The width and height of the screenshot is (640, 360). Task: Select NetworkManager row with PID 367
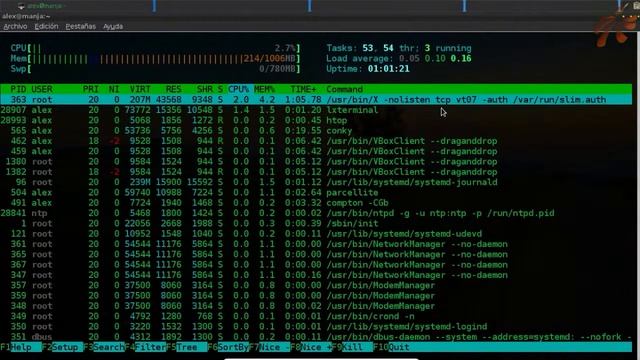tap(316, 265)
